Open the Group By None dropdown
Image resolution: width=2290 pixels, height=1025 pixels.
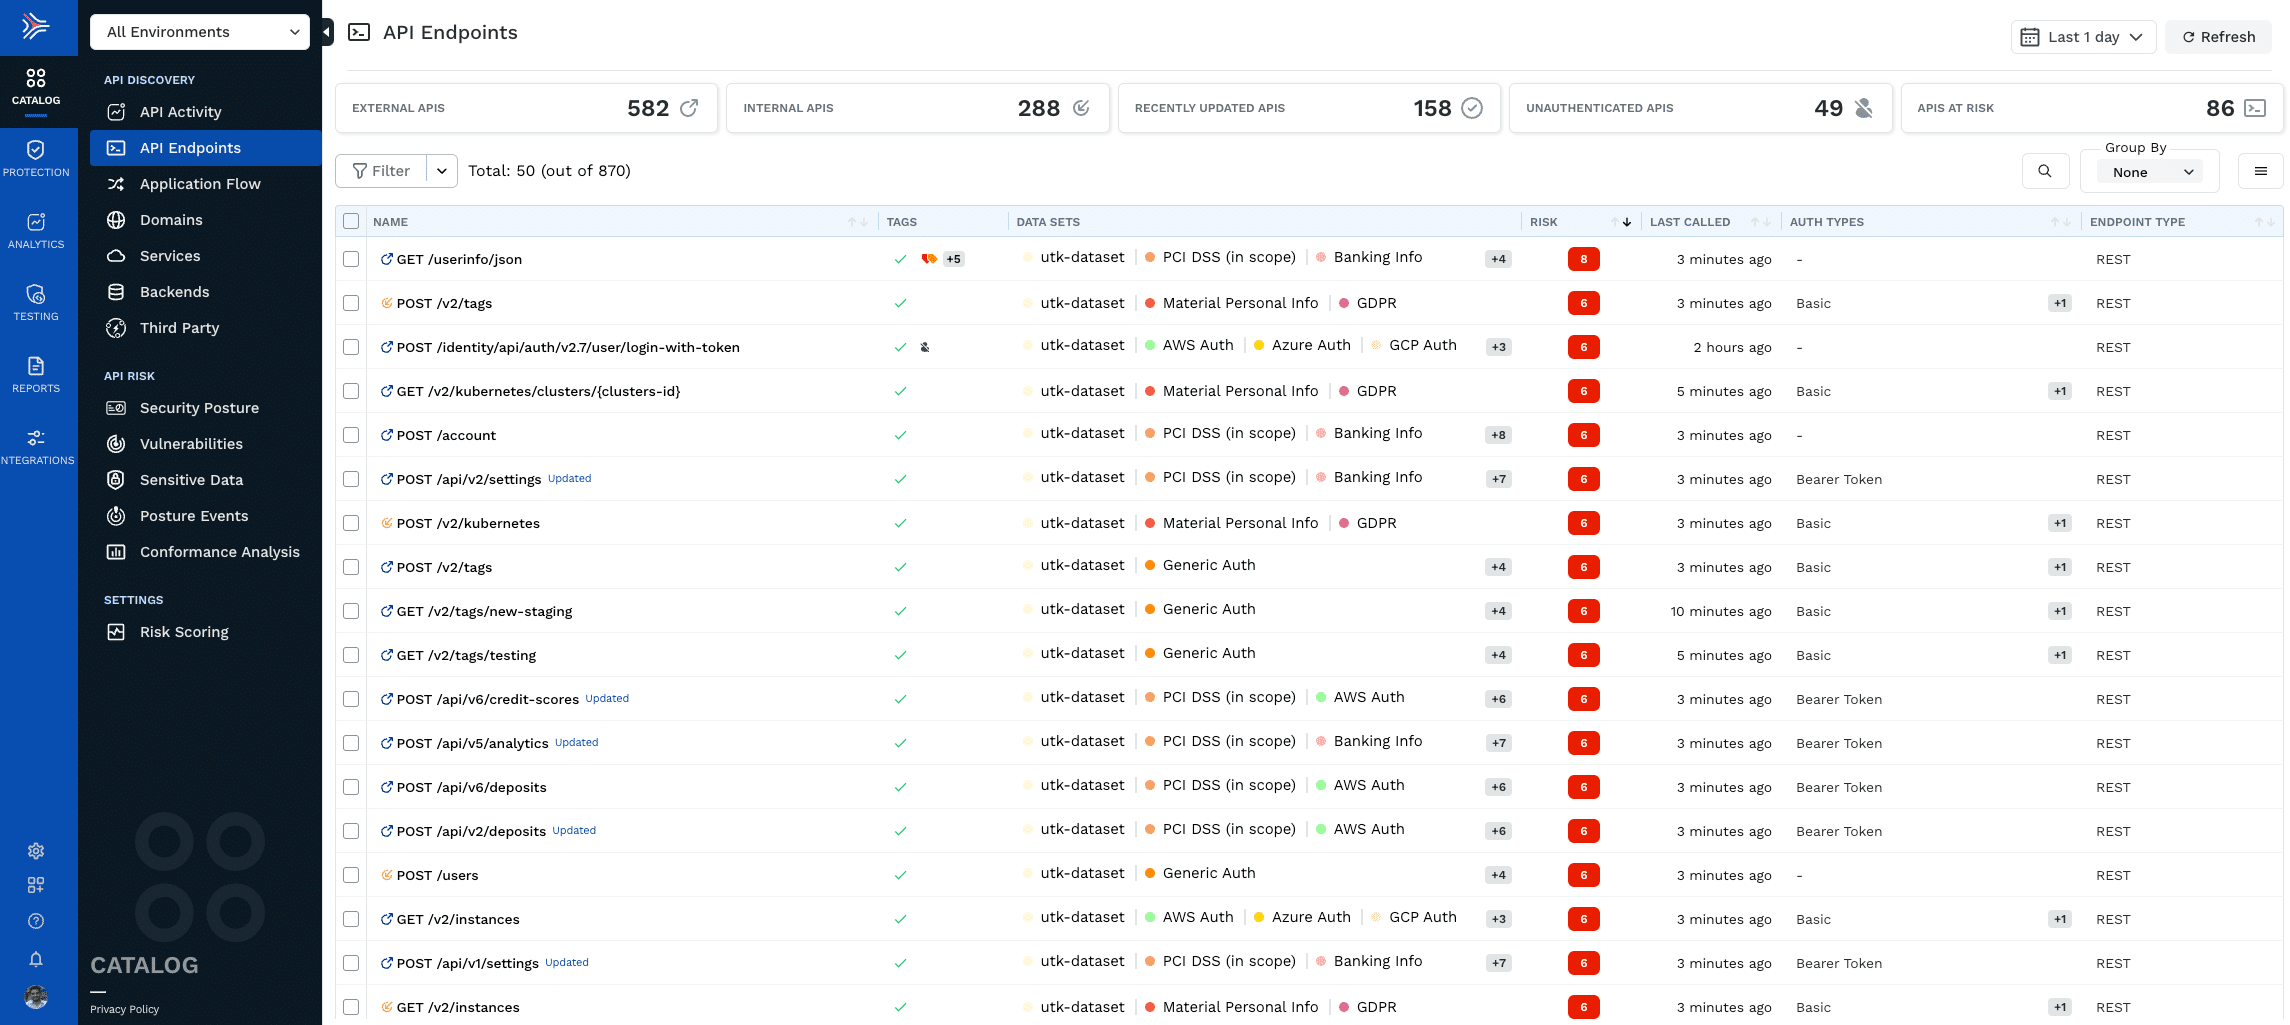[x=2148, y=172]
